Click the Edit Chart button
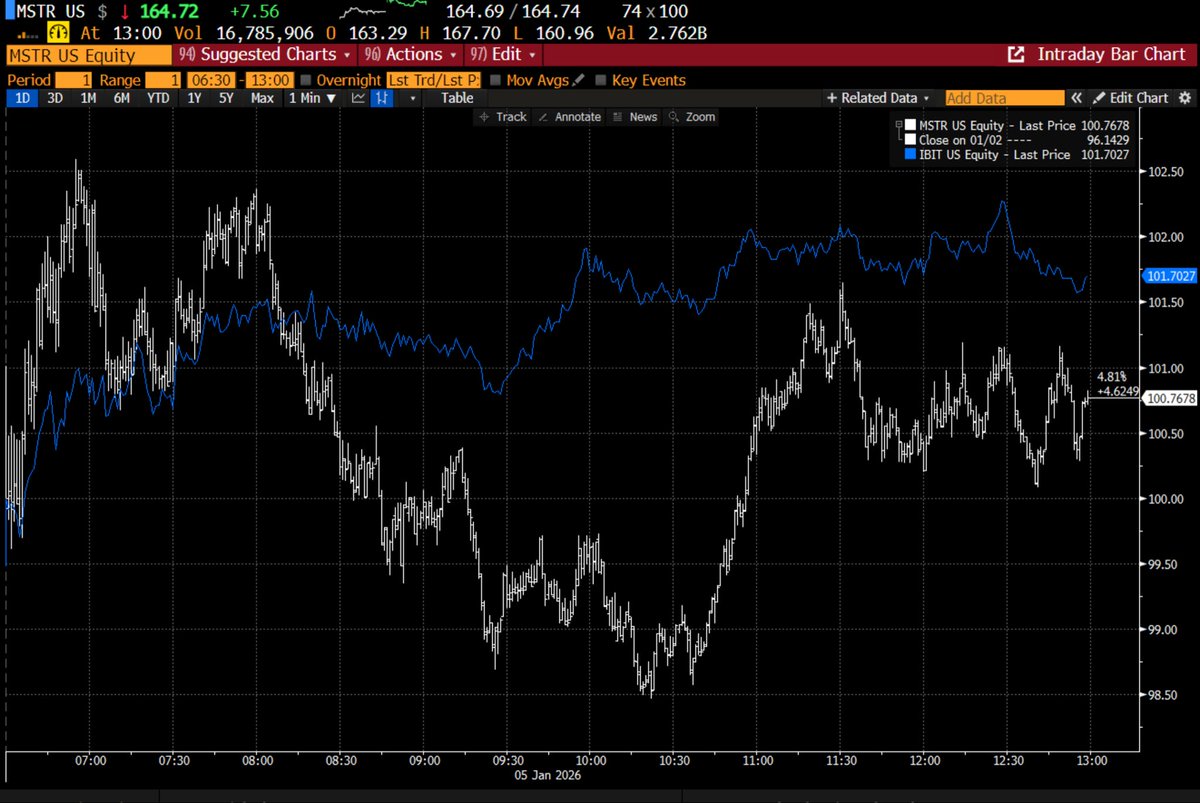The width and height of the screenshot is (1200, 803). click(x=1131, y=98)
